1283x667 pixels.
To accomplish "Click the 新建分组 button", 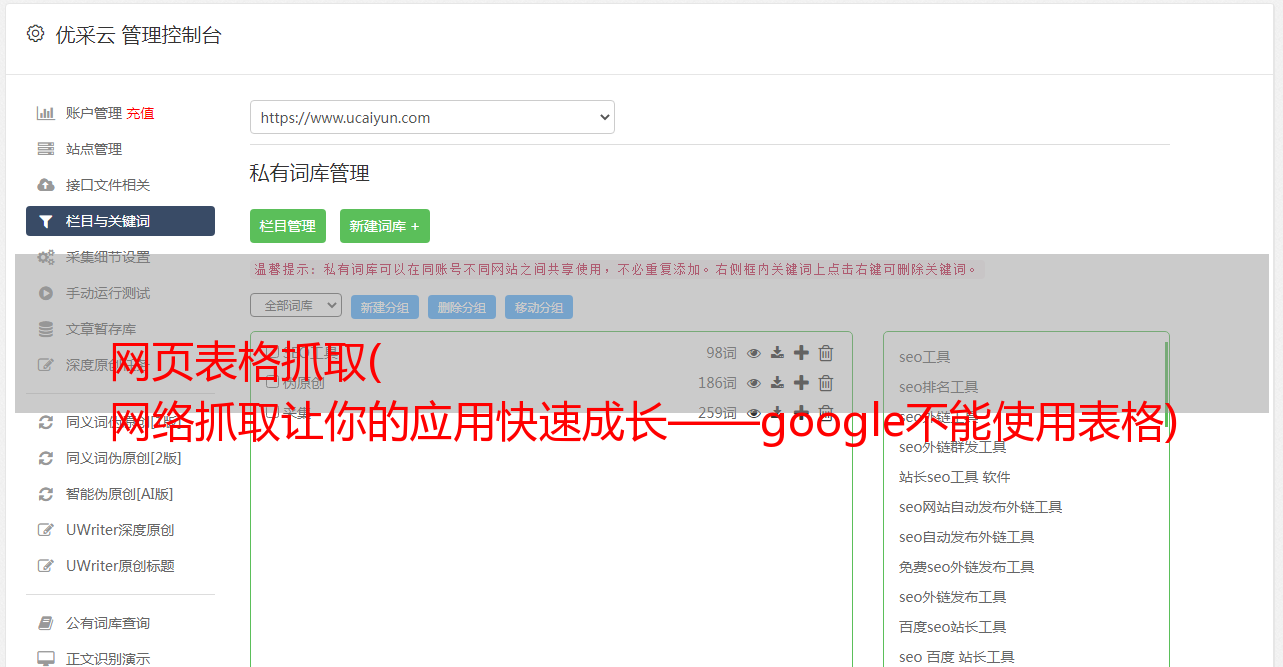I will 385,307.
